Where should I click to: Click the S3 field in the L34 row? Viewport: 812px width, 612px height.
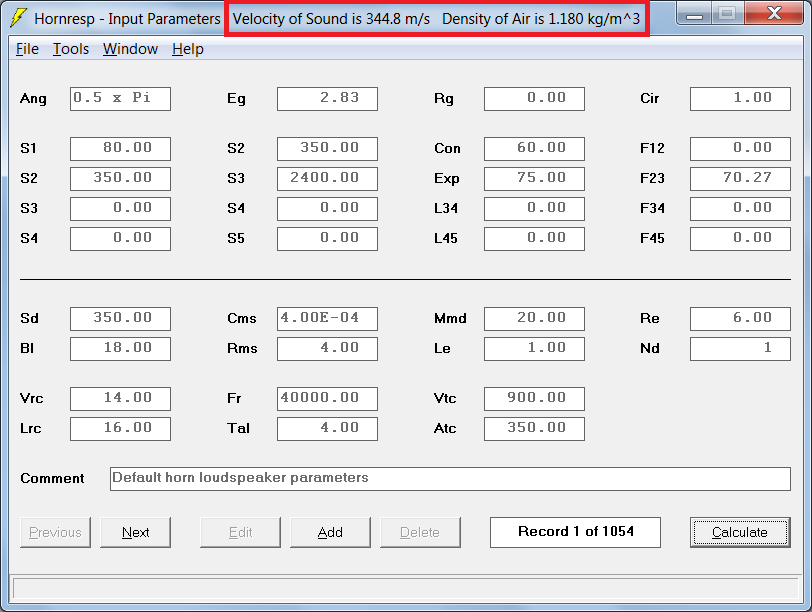(120, 209)
